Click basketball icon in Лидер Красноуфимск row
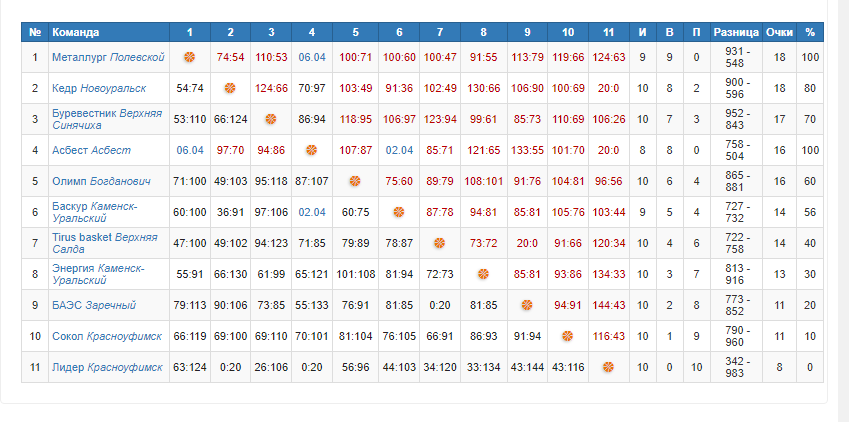This screenshot has height=422, width=849. 609,367
